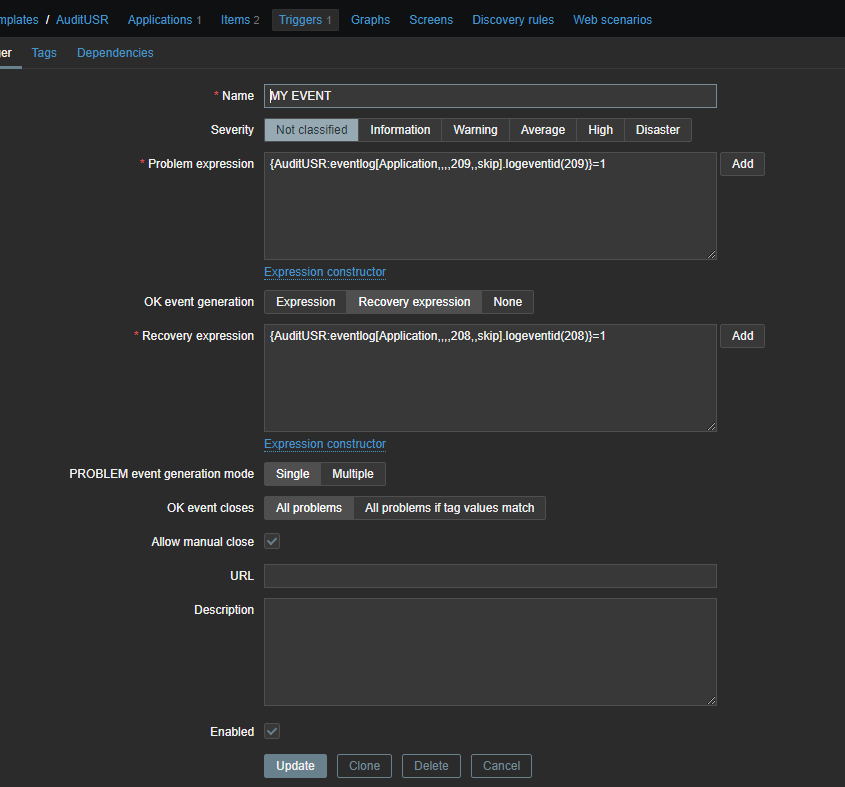Click into the URL input field
This screenshot has height=787, width=845.
pyautogui.click(x=490, y=576)
